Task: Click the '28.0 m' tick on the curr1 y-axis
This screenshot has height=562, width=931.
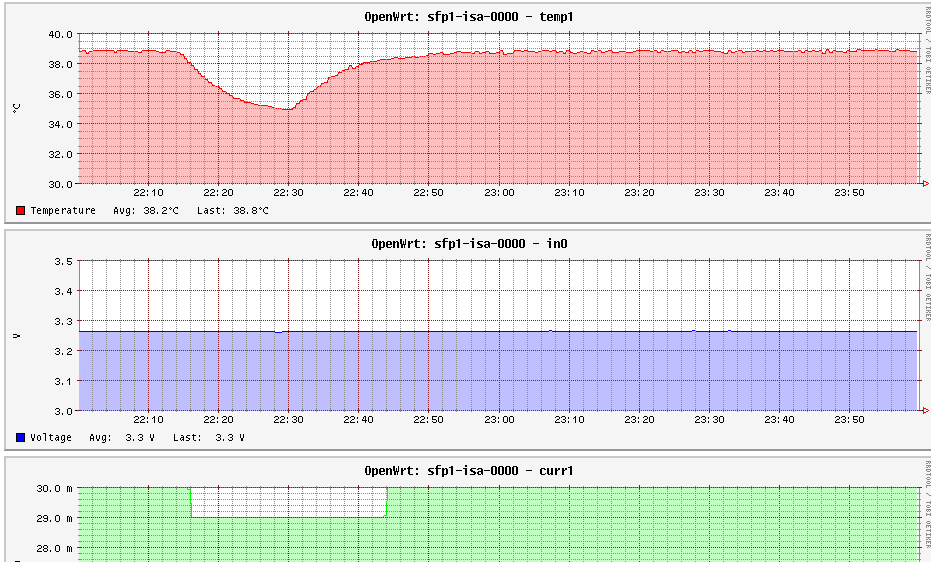Action: pyautogui.click(x=55, y=548)
